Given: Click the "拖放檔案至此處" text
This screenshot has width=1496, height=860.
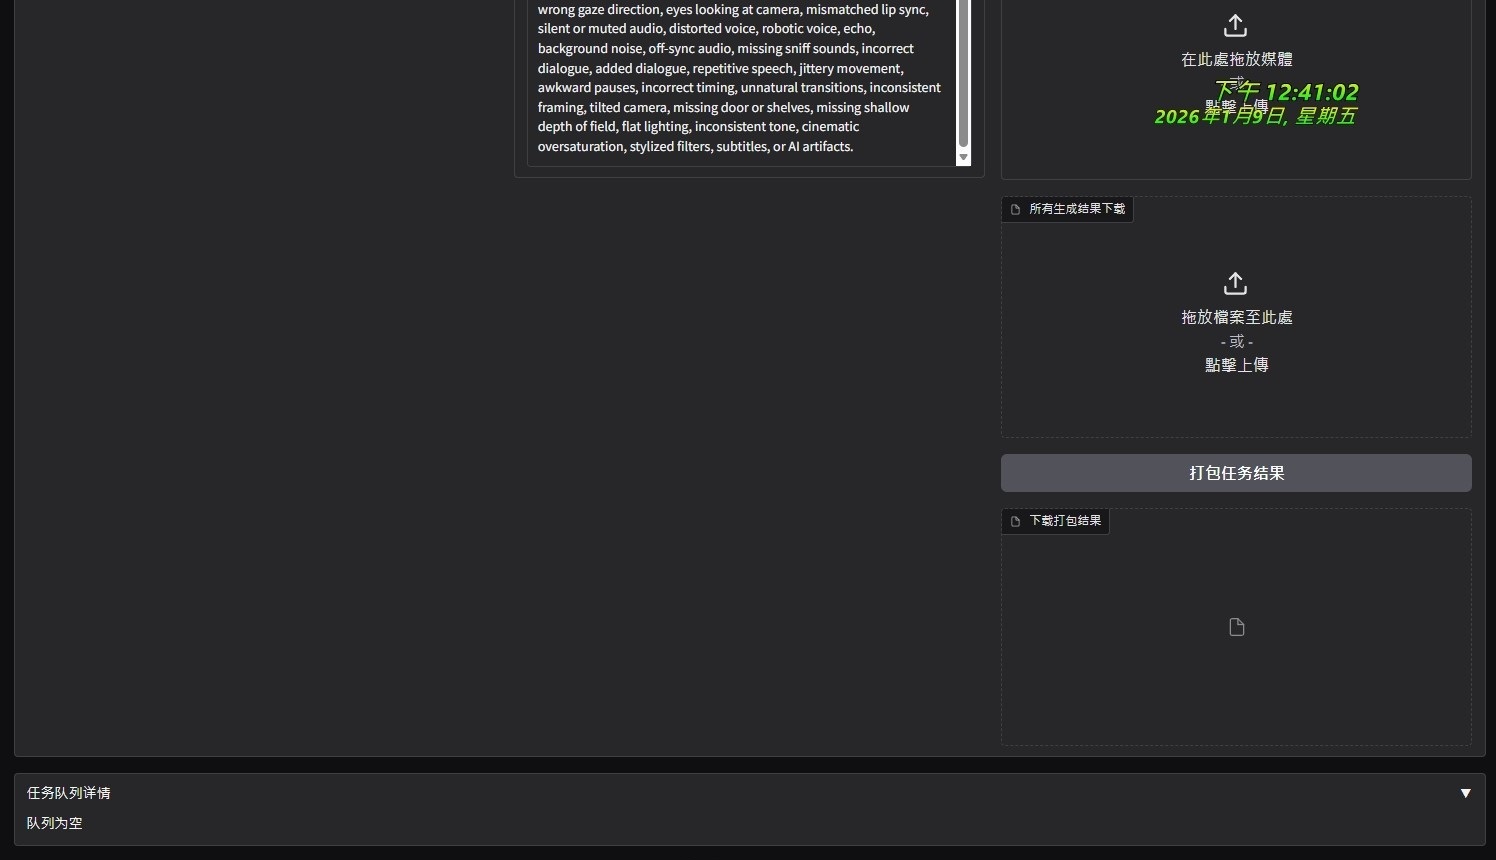Looking at the screenshot, I should [1237, 317].
